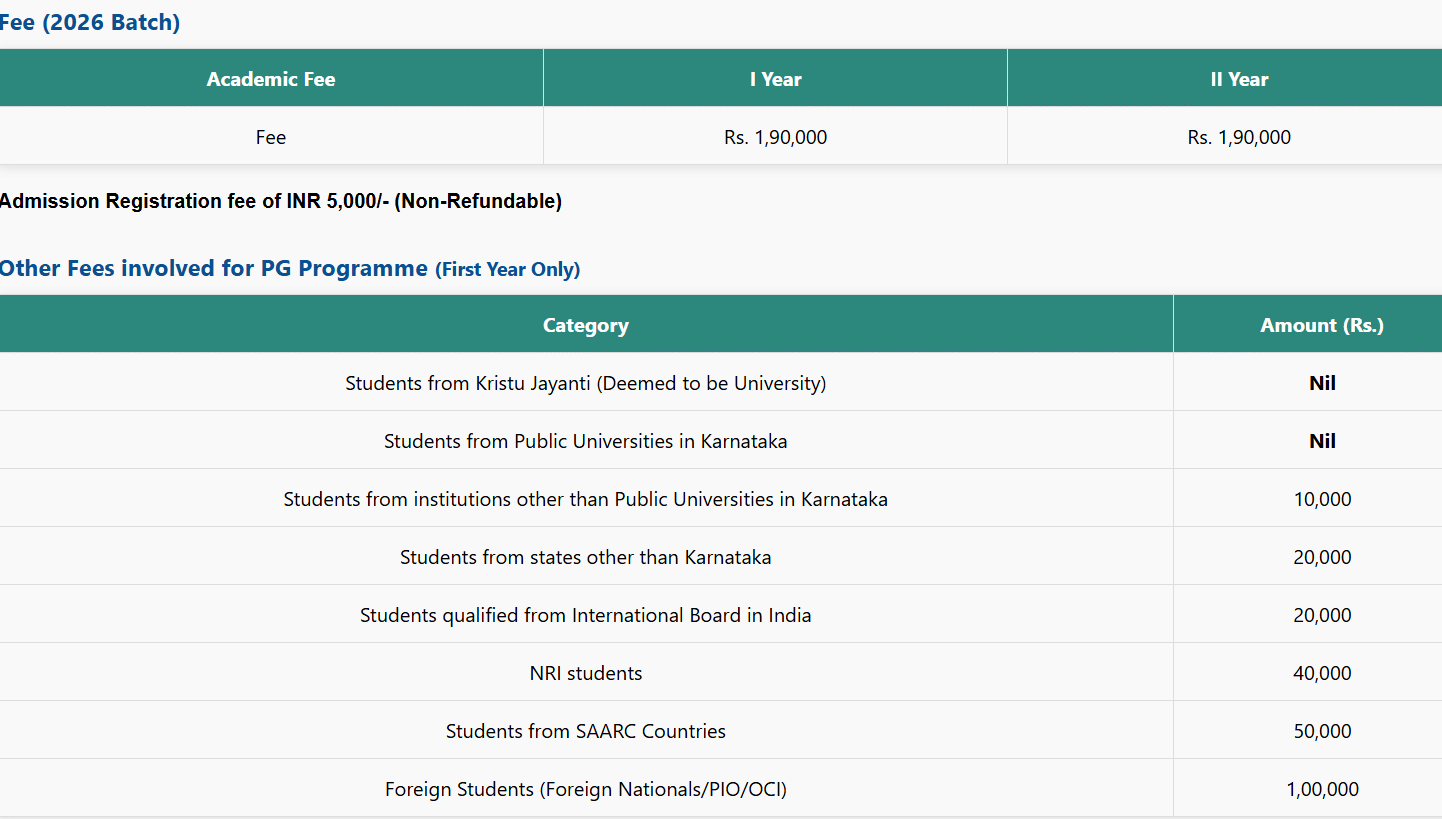Select the "NRI students" row
Image resolution: width=1442 pixels, height=819 pixels.
pyautogui.click(x=586, y=673)
